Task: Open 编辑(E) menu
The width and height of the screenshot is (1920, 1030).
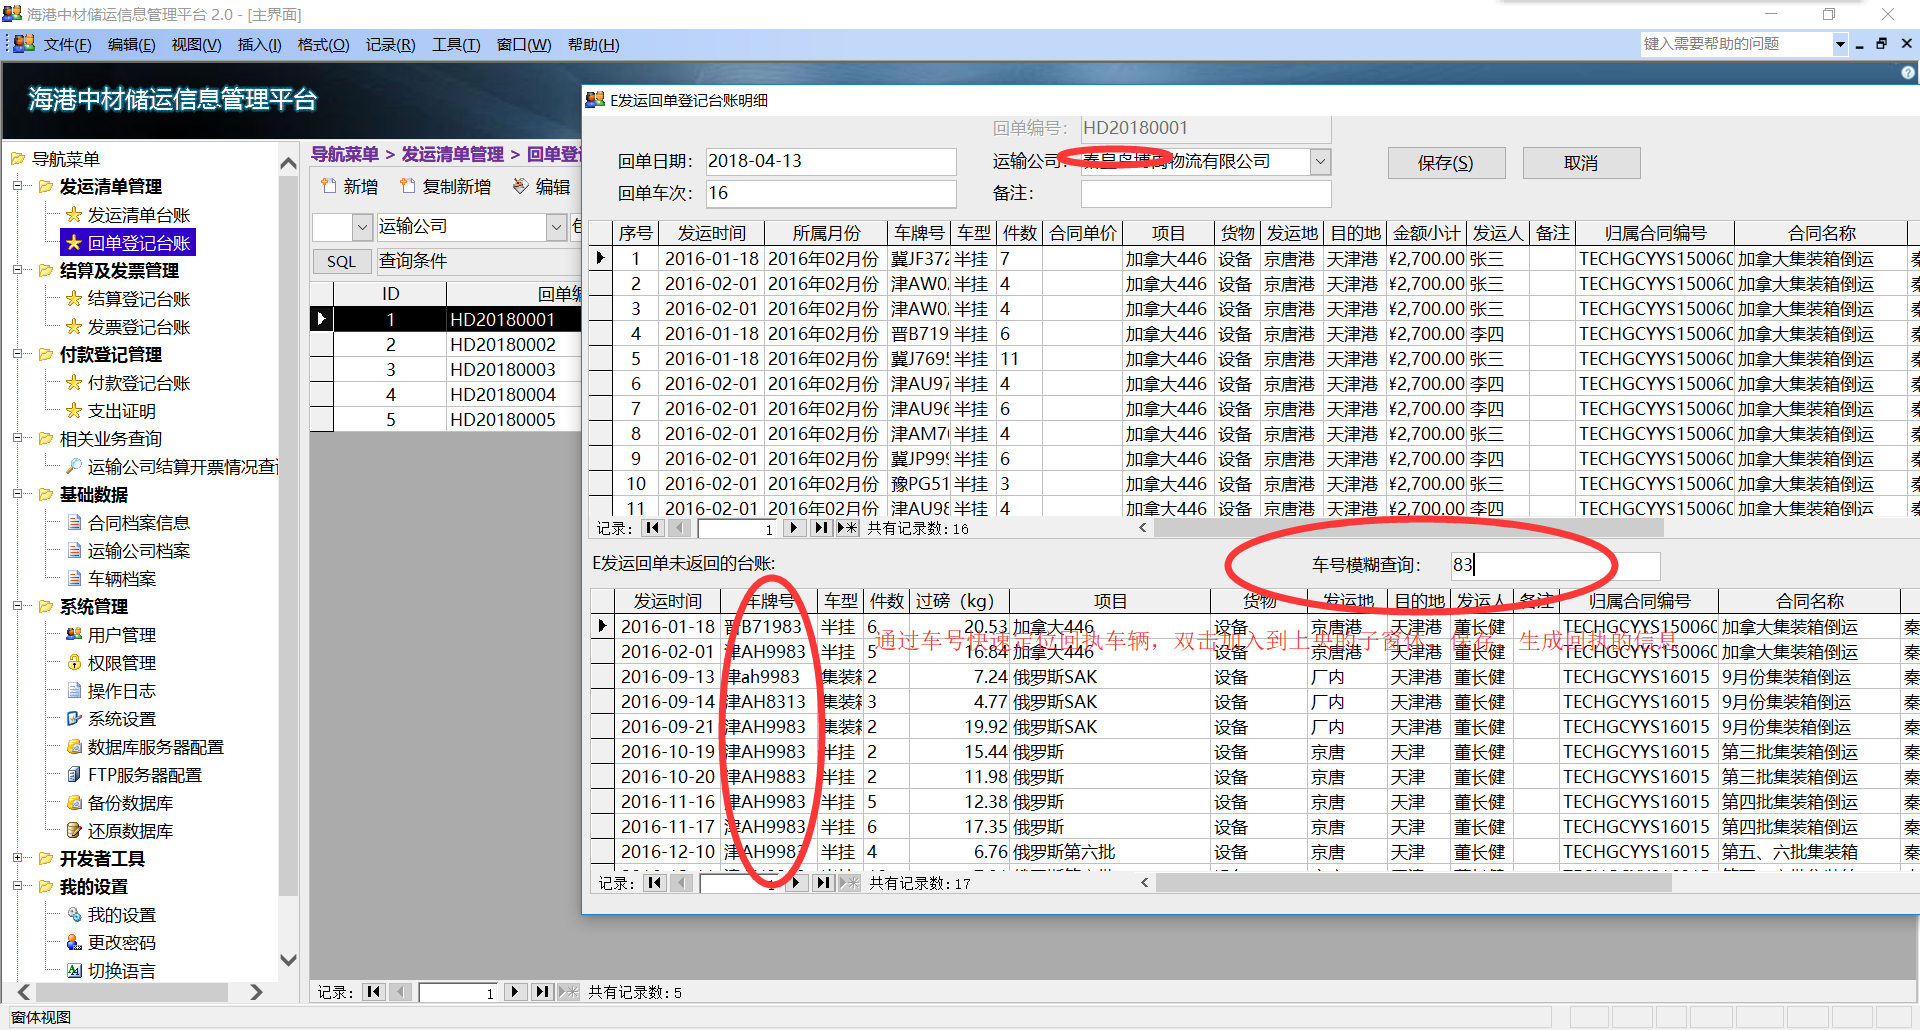Action: (131, 45)
